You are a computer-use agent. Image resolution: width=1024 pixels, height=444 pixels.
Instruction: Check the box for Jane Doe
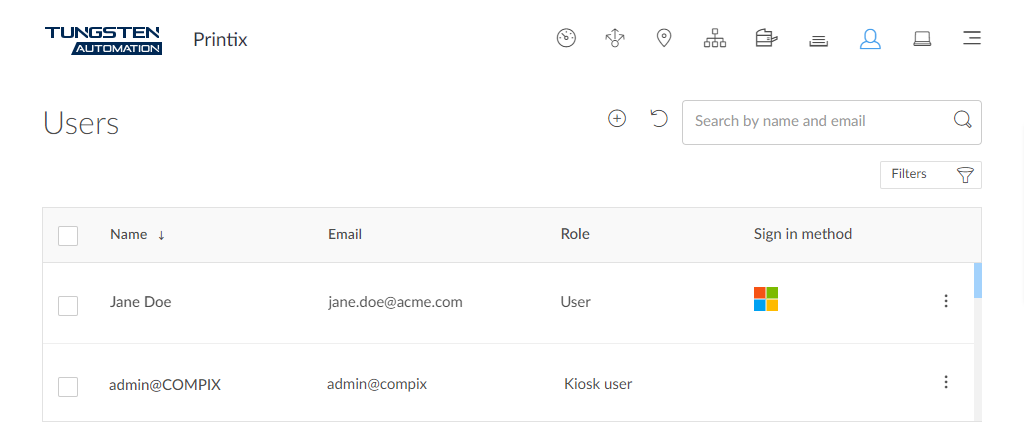pos(68,306)
